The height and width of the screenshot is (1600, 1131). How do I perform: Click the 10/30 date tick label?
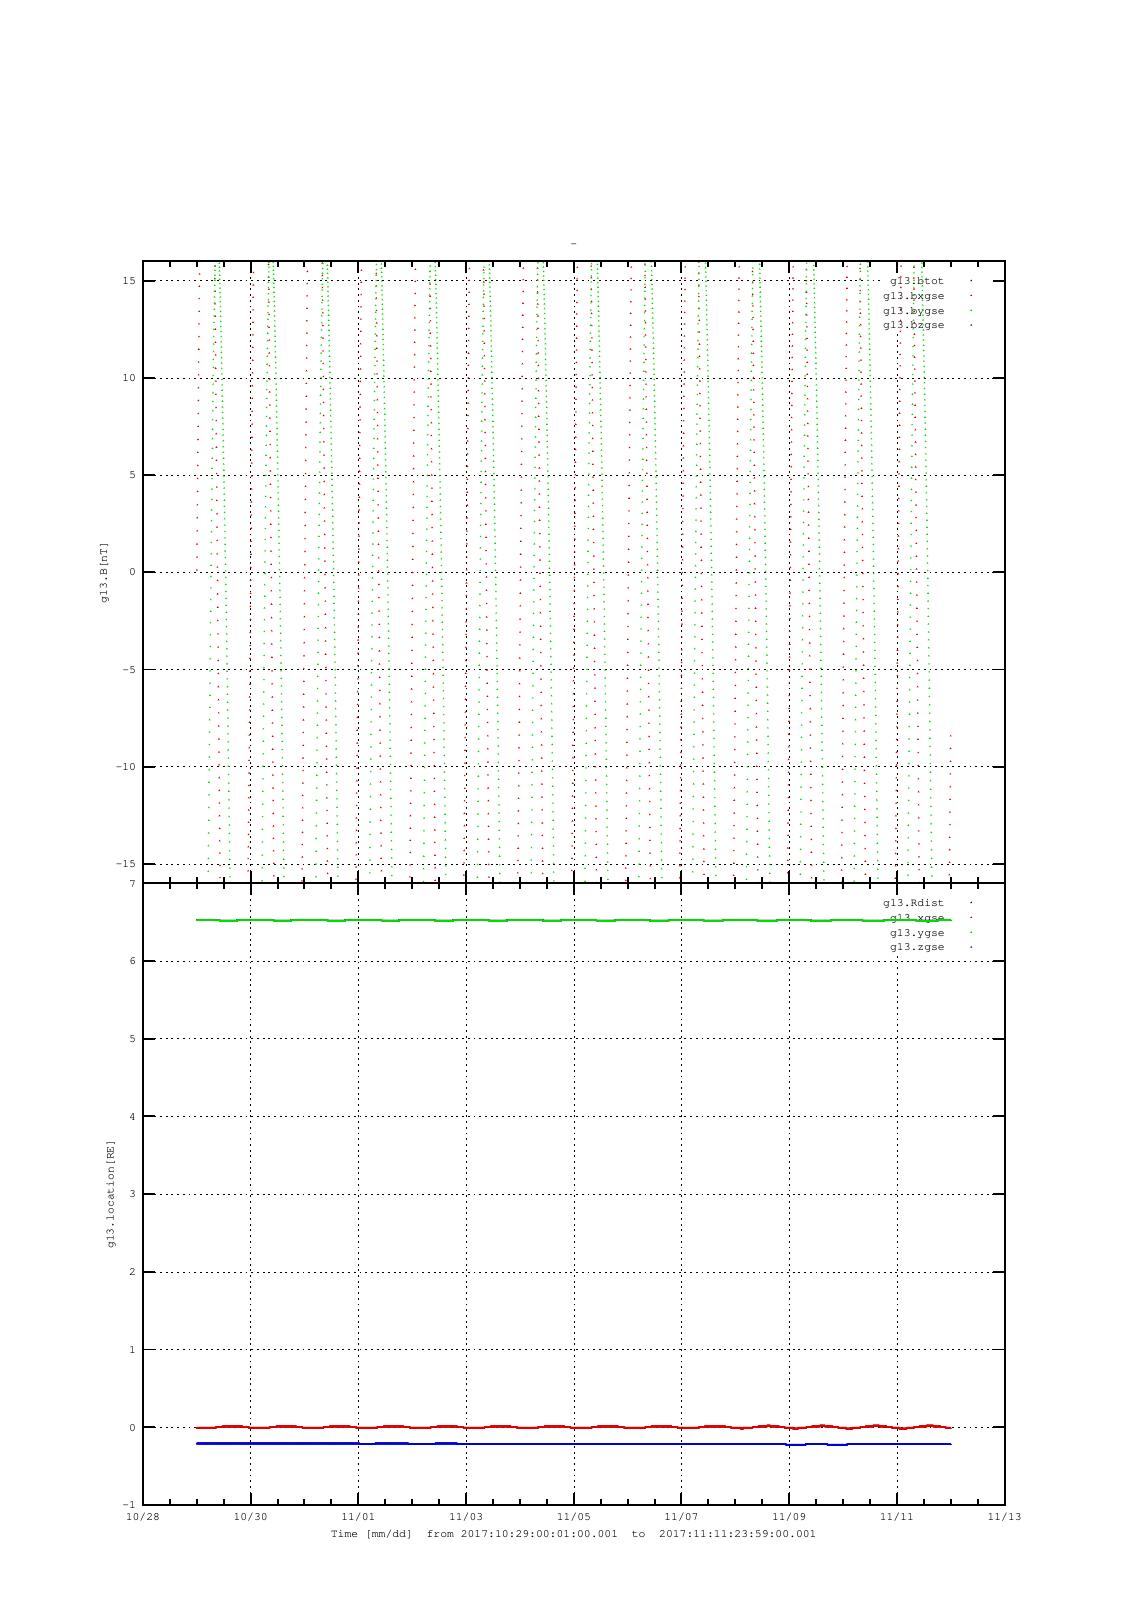250,1517
